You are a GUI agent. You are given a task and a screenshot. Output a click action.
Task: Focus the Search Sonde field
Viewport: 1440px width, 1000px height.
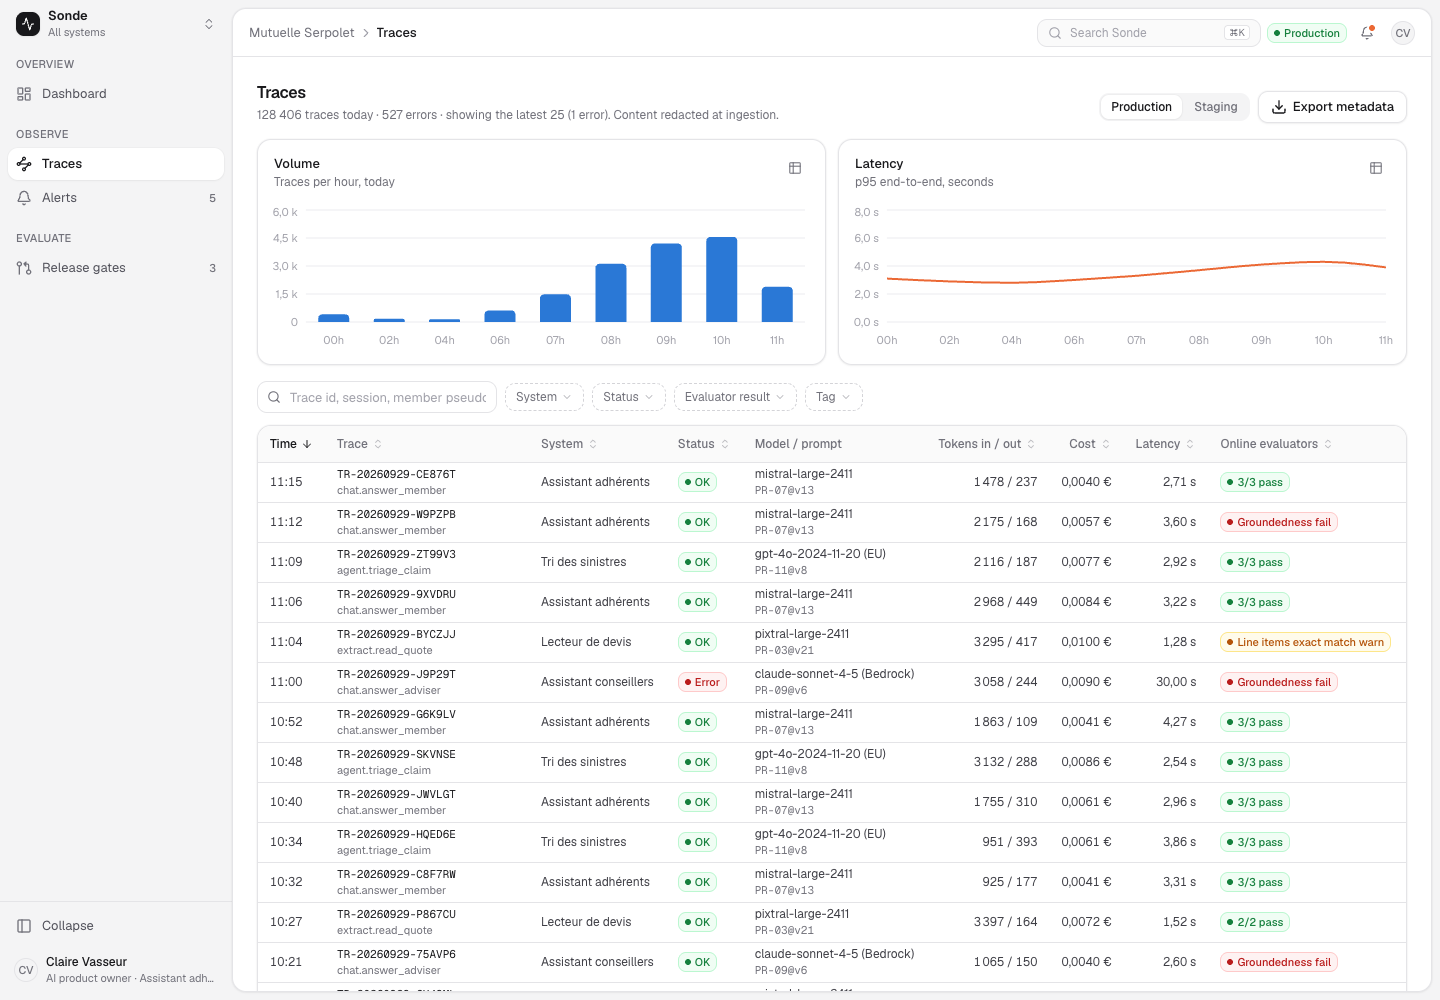(1149, 33)
